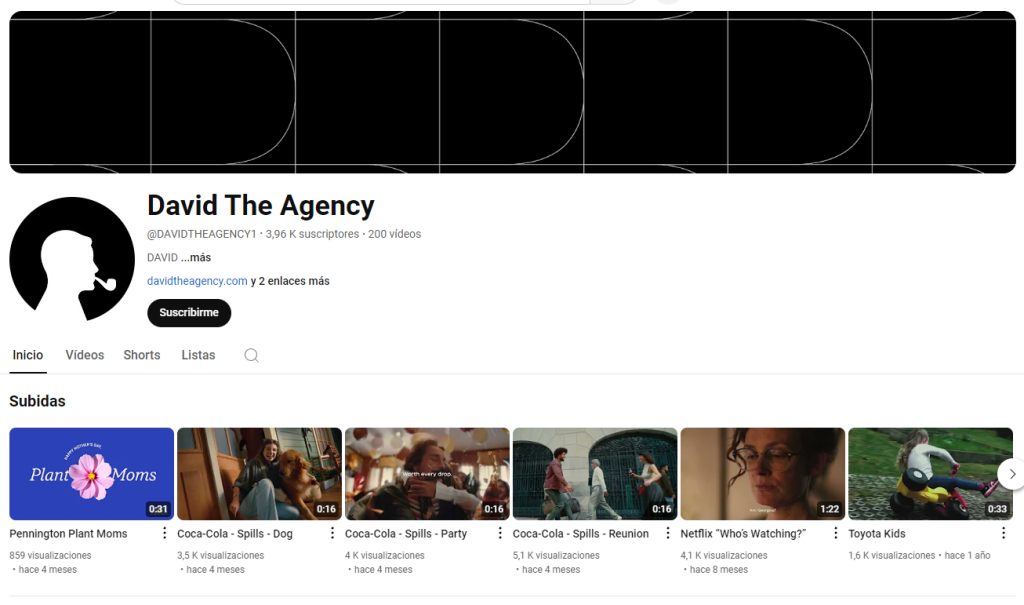Show next videos with the carousel arrow

pos(1012,474)
